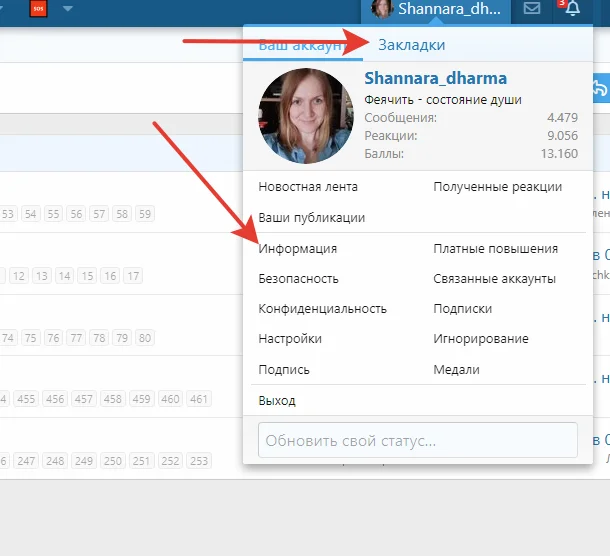The height and width of the screenshot is (556, 610).
Task: Click Выход to log out
Action: [x=277, y=401]
